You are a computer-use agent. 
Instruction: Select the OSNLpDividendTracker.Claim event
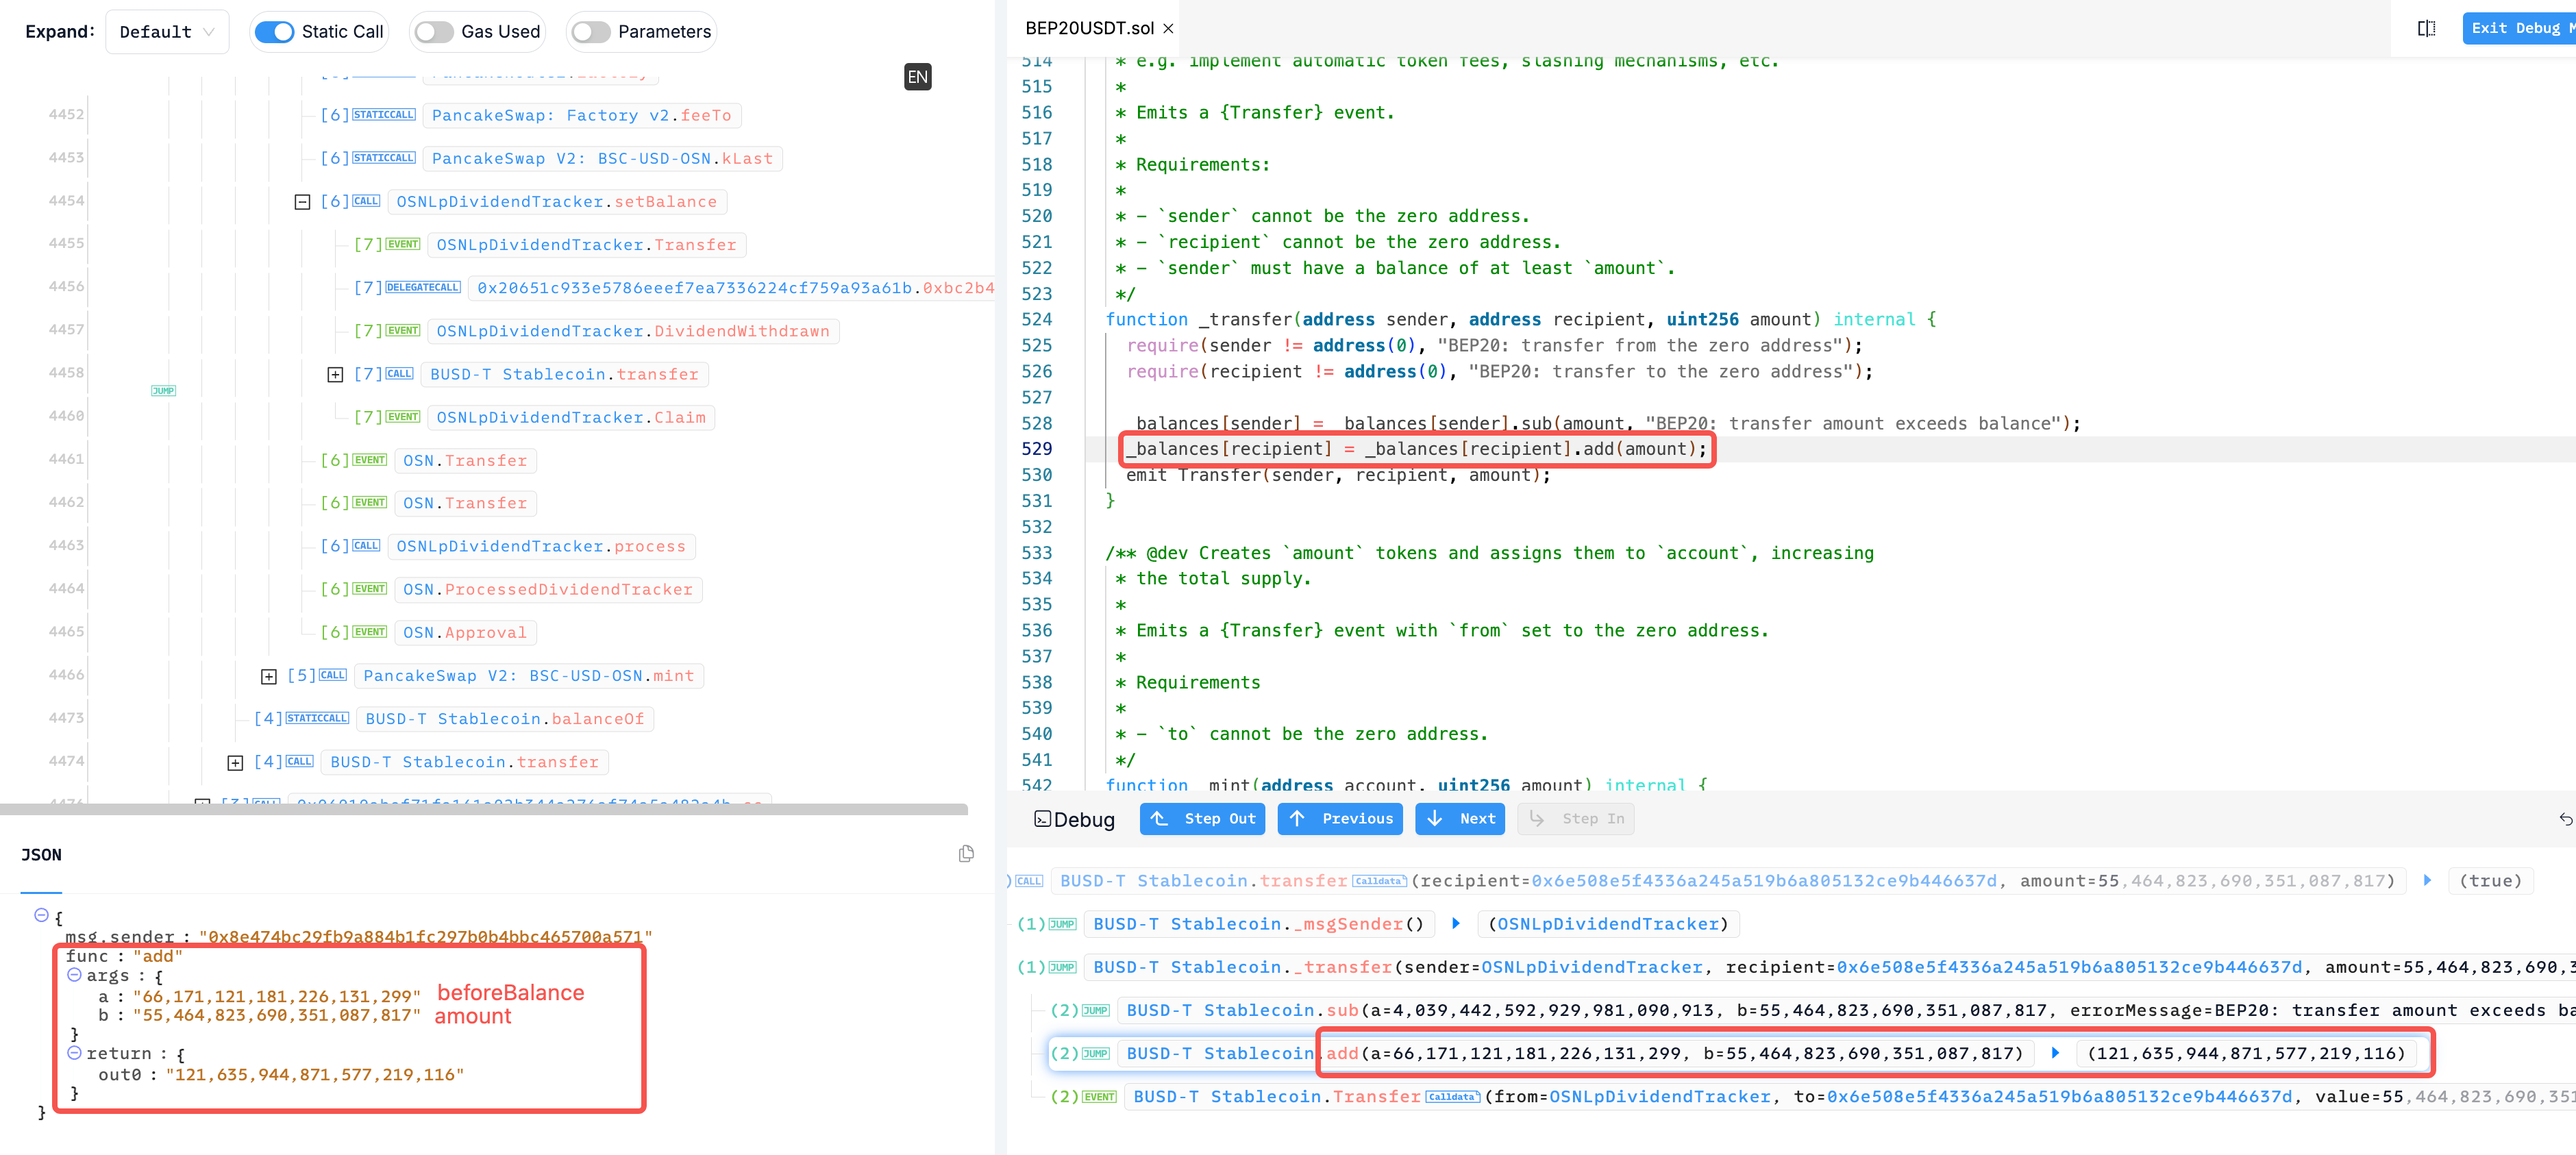[x=571, y=417]
